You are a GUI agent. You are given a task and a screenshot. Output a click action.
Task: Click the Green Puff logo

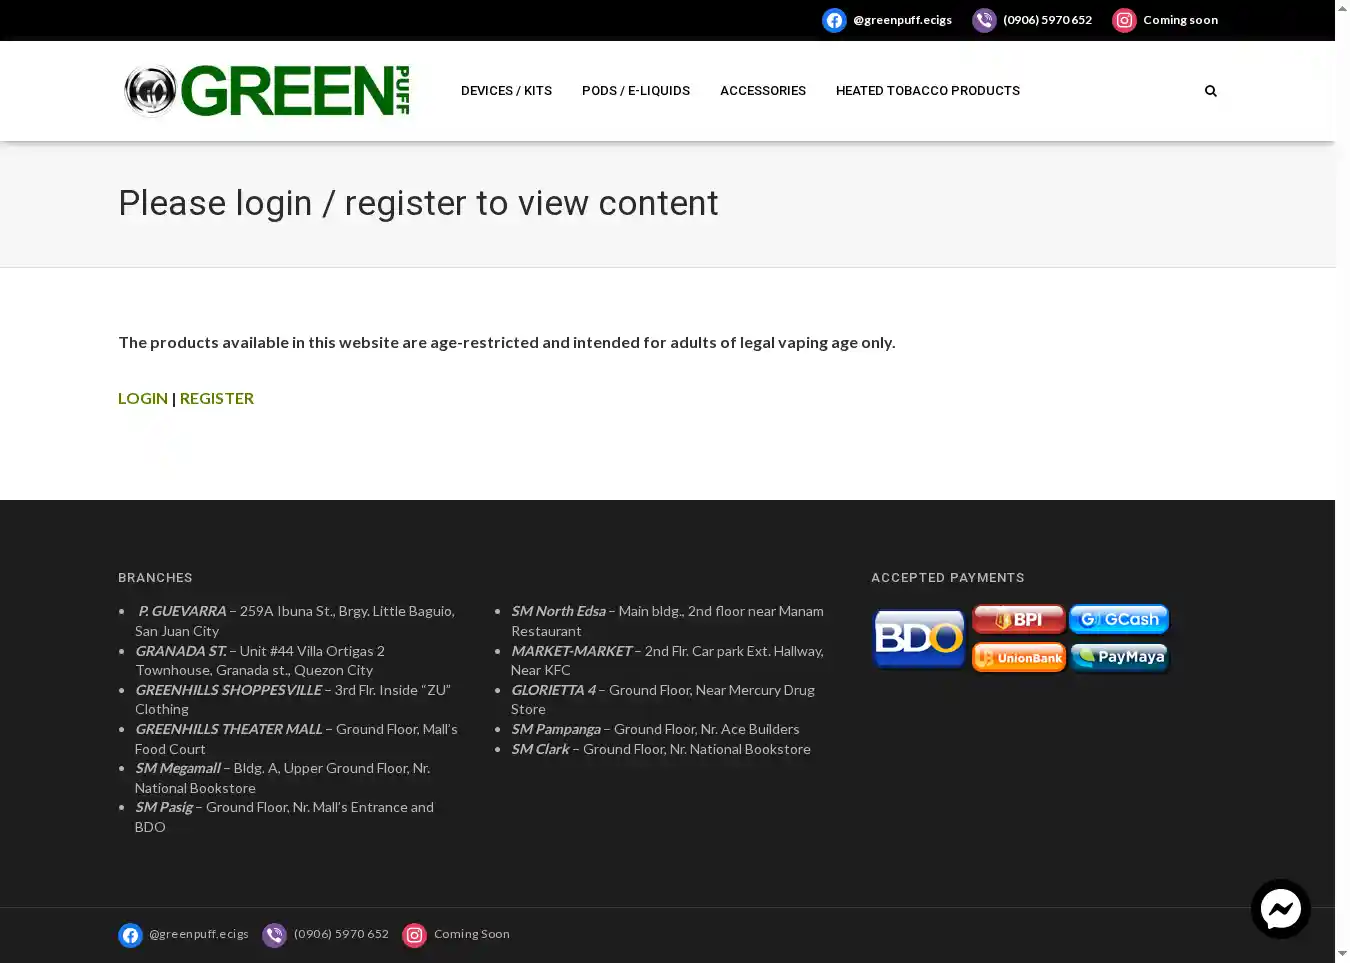click(266, 91)
